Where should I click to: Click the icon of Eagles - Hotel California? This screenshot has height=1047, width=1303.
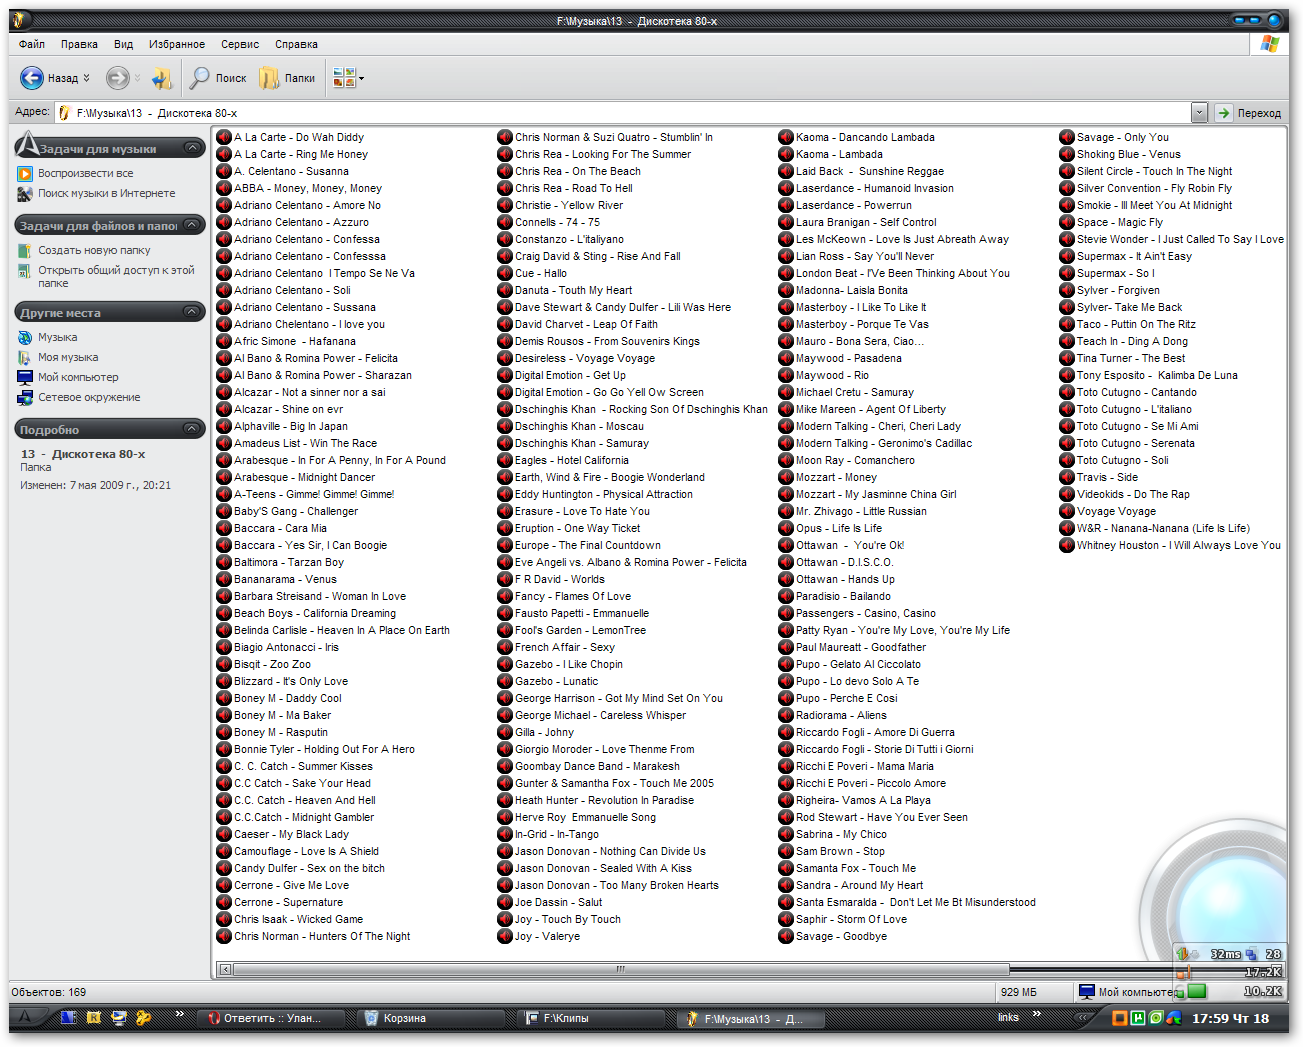point(505,460)
